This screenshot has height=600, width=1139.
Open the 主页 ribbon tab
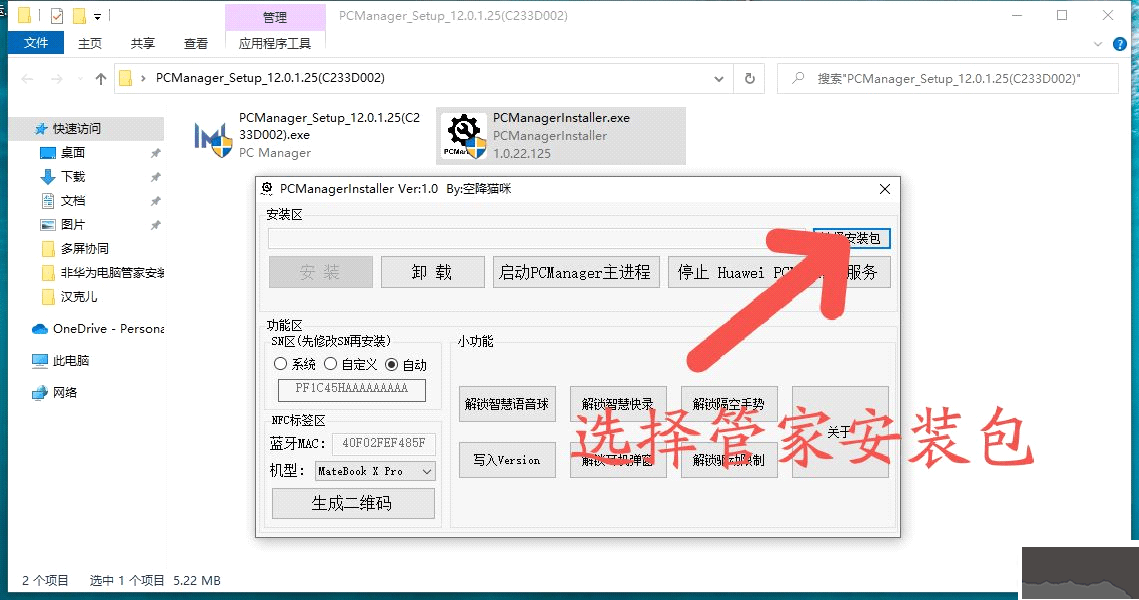(x=90, y=44)
